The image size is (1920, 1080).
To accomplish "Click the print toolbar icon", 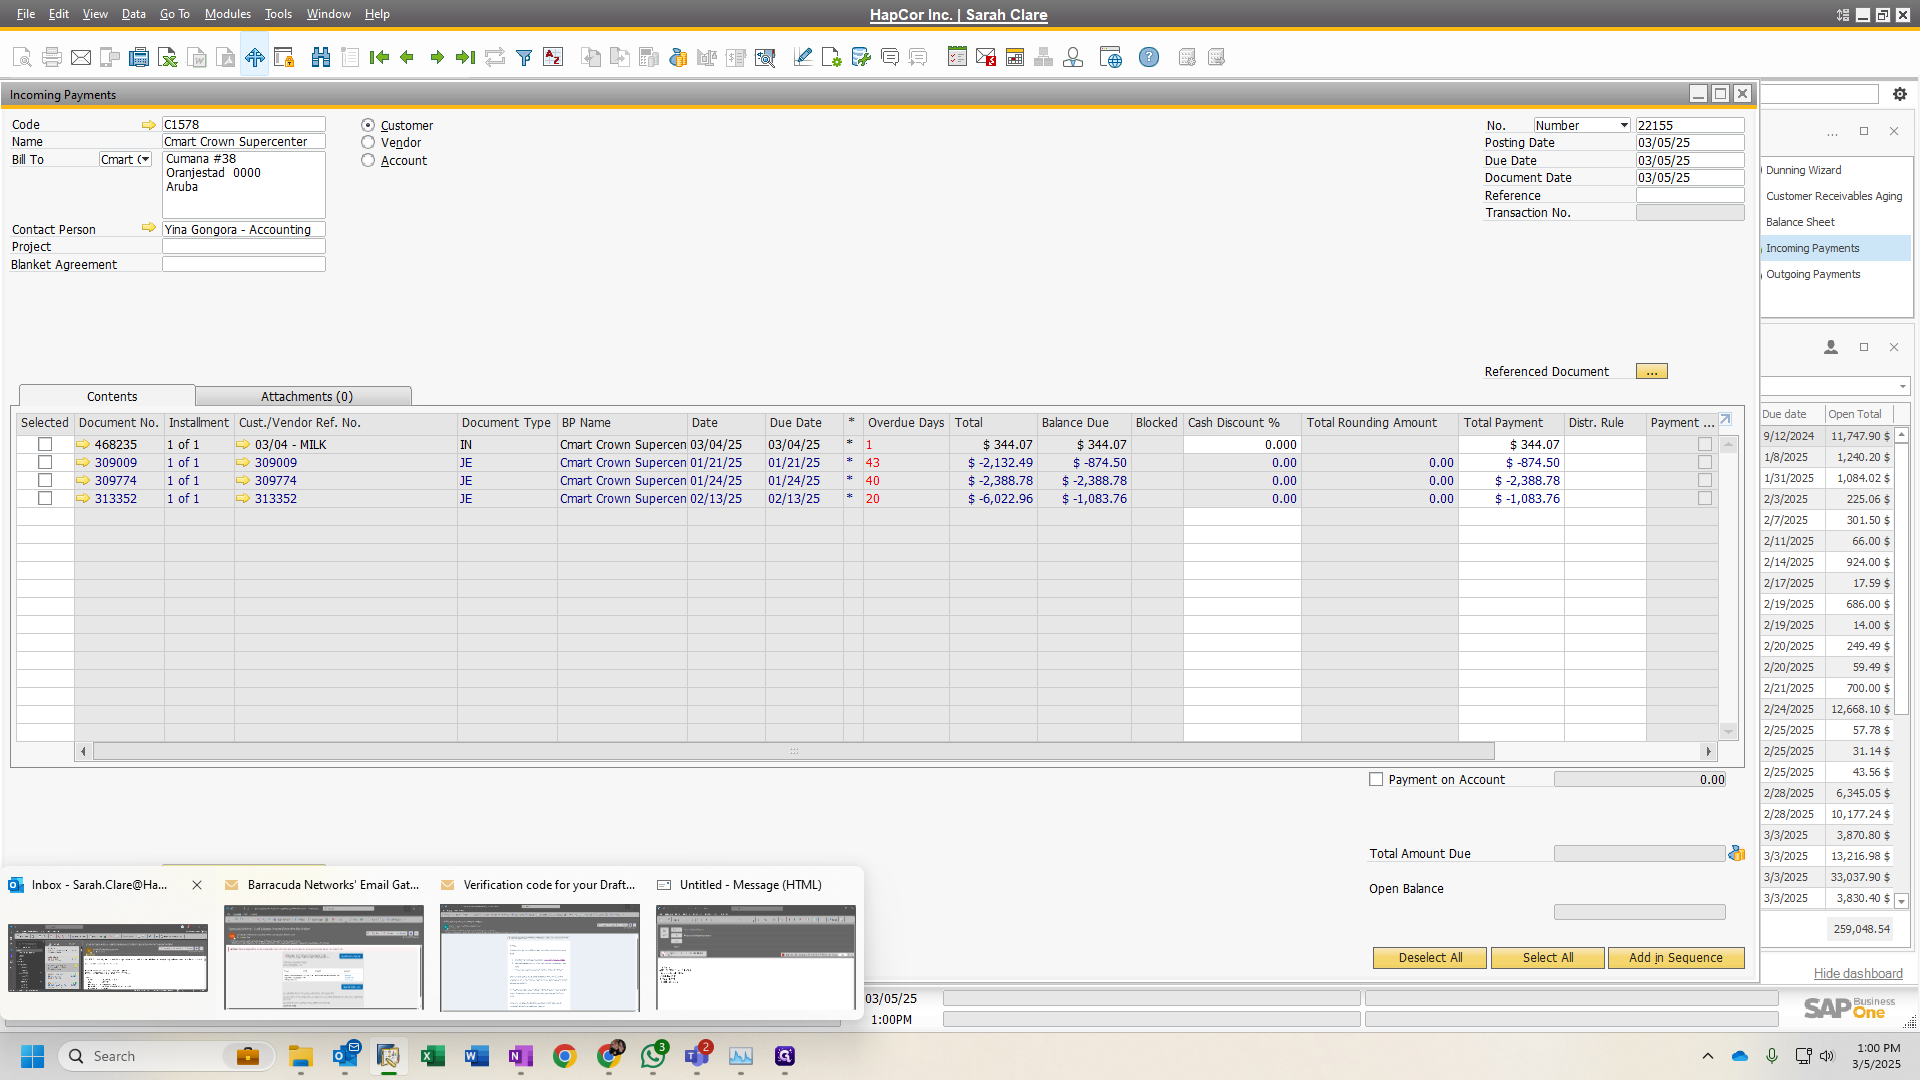I will [52, 57].
